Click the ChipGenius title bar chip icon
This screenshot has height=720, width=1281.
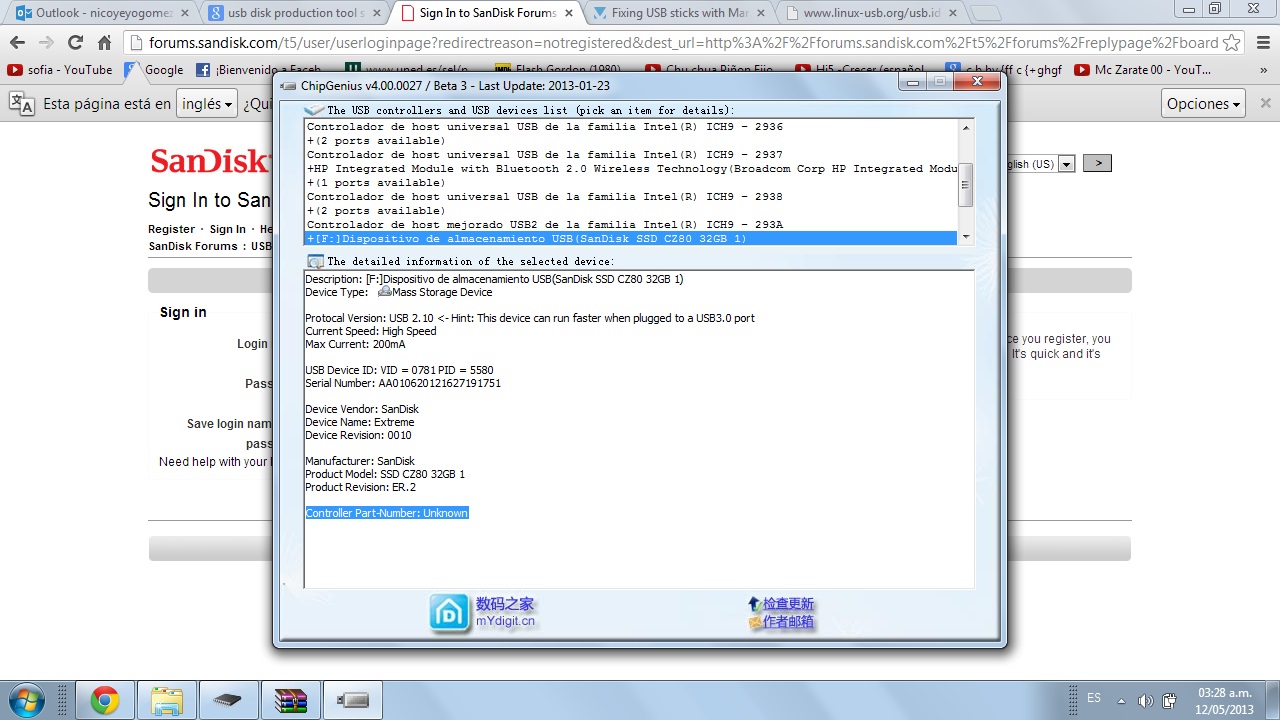(289, 85)
